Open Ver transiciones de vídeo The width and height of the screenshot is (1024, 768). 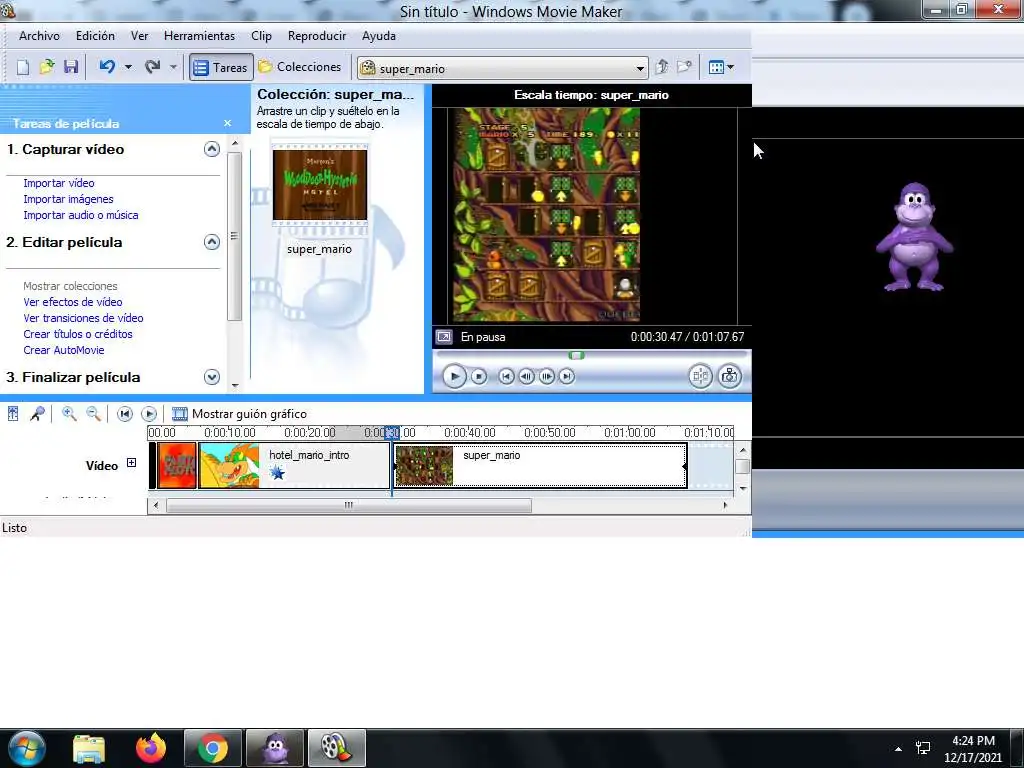point(83,318)
